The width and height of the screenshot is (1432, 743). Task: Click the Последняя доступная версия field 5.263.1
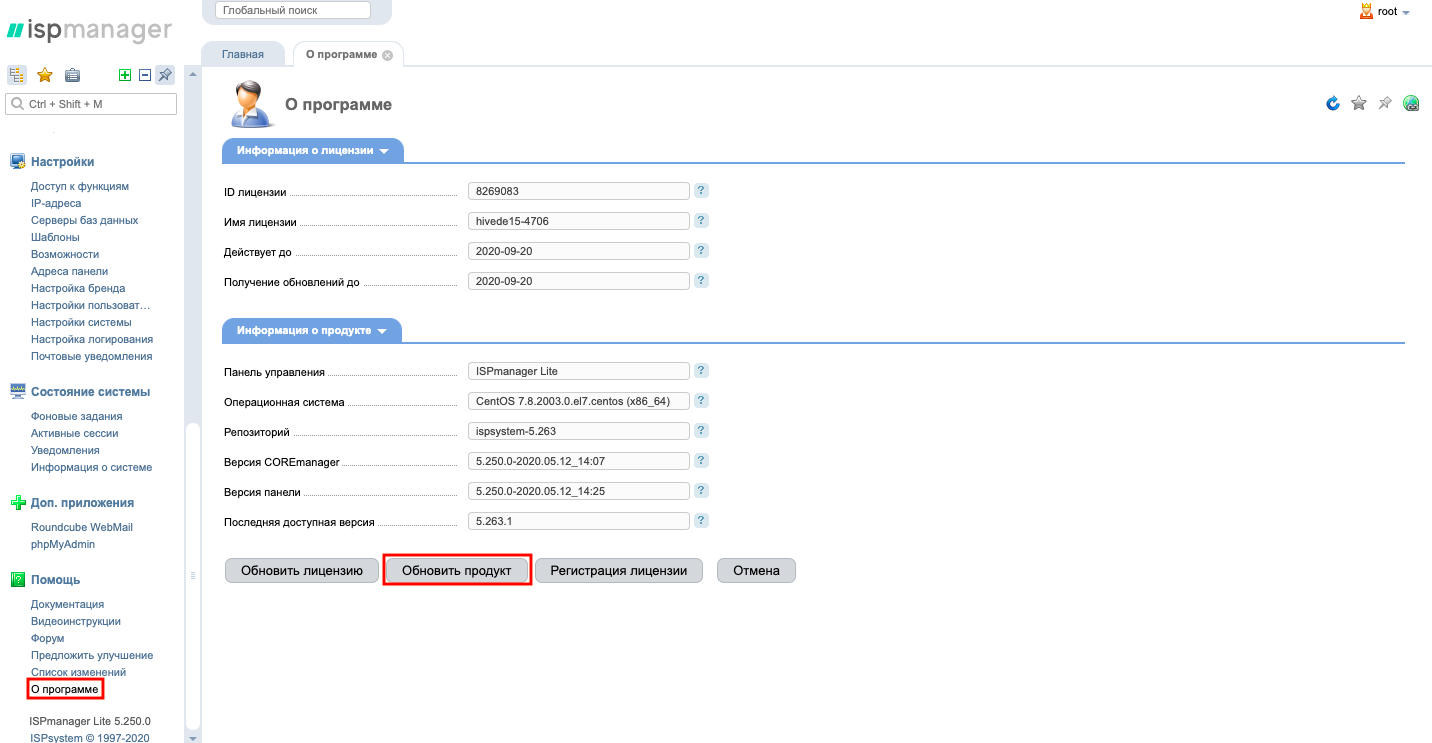579,520
